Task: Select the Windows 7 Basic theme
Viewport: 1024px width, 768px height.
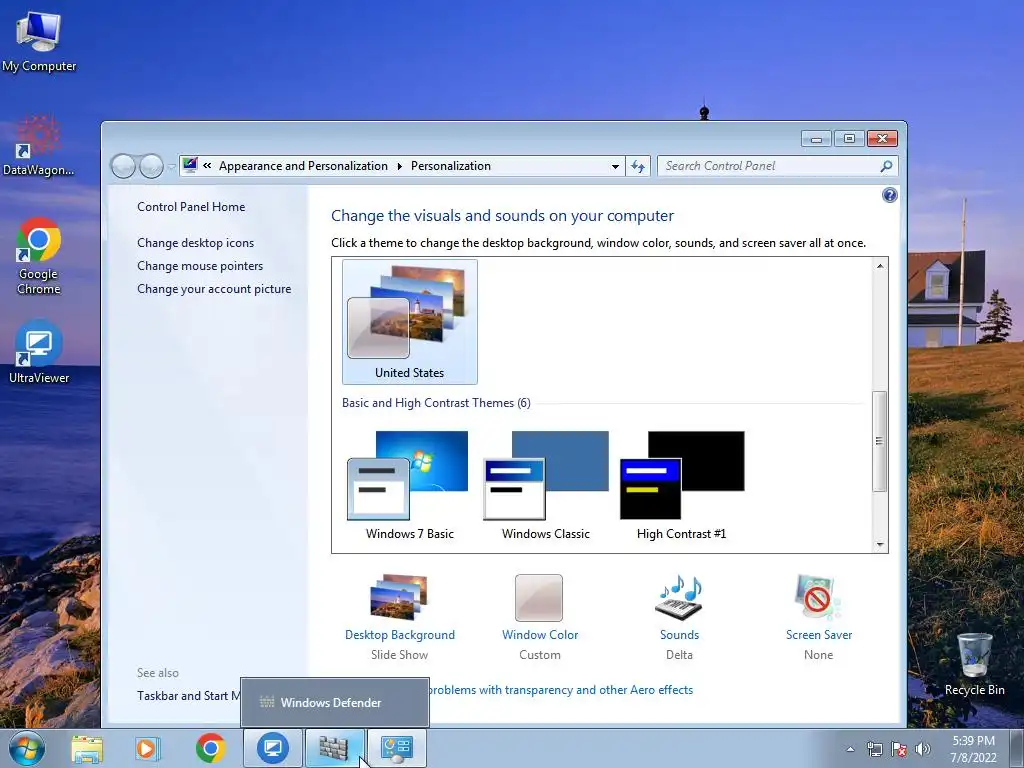Action: coord(409,486)
